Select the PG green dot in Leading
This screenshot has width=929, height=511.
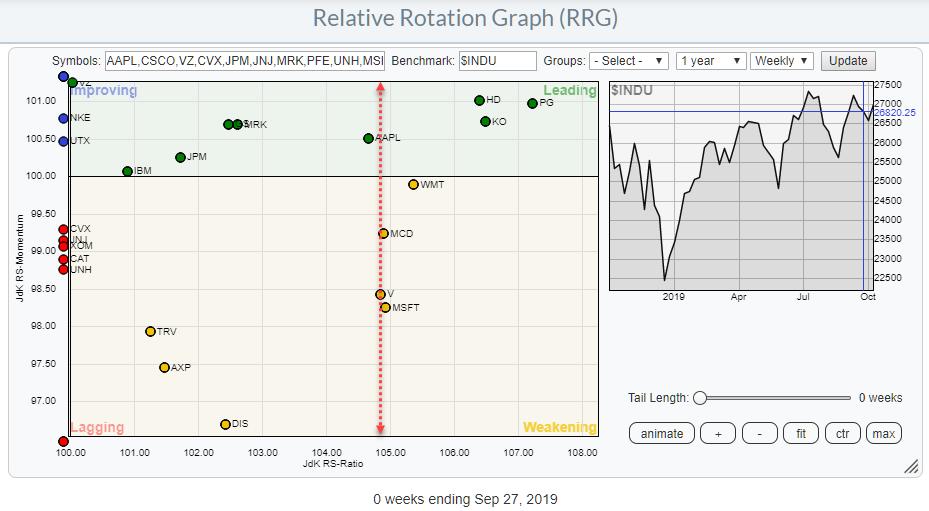[x=532, y=103]
